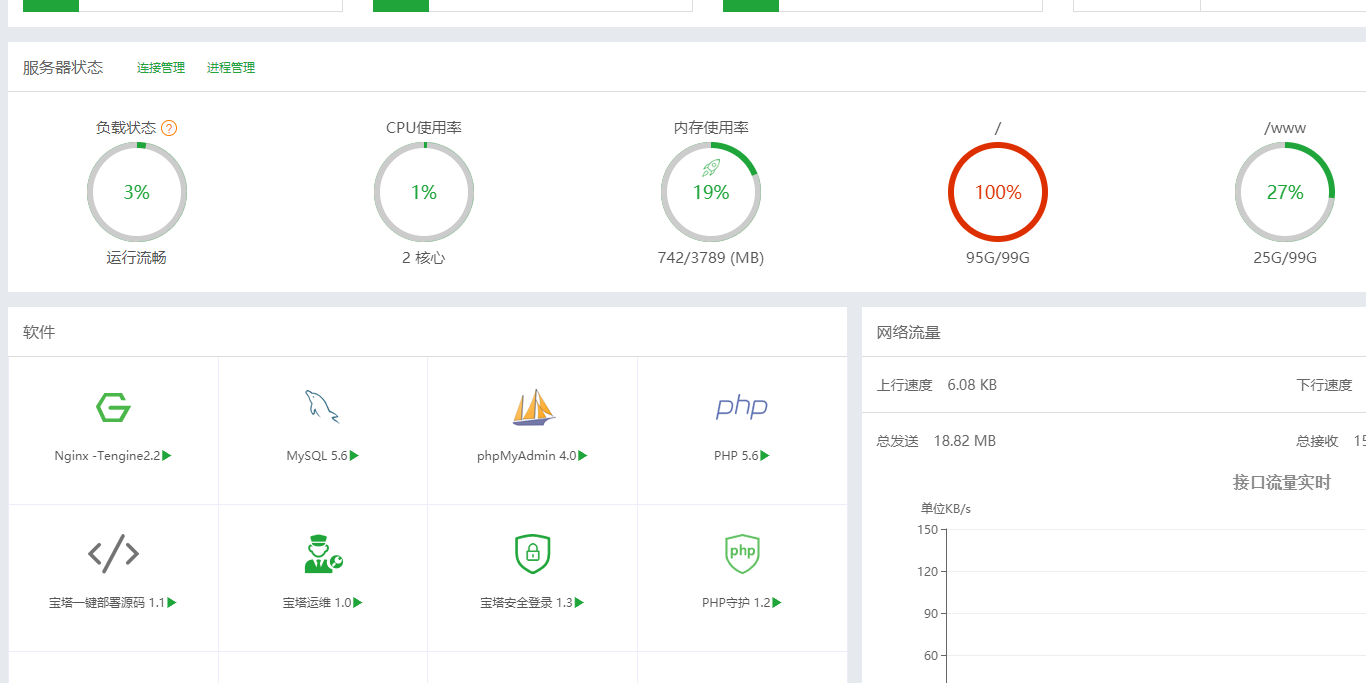1366x683 pixels.
Task: Click the MySQL dolphin icon
Action: point(322,407)
